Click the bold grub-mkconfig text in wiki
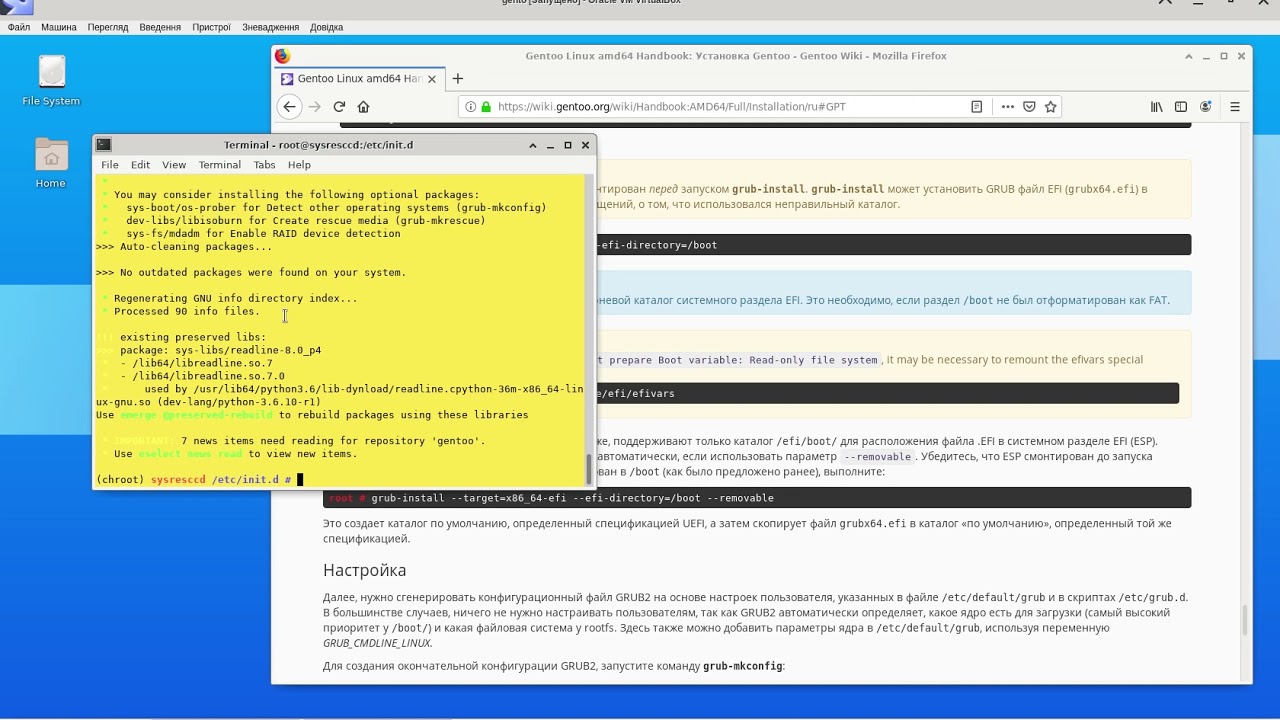 tap(742, 666)
